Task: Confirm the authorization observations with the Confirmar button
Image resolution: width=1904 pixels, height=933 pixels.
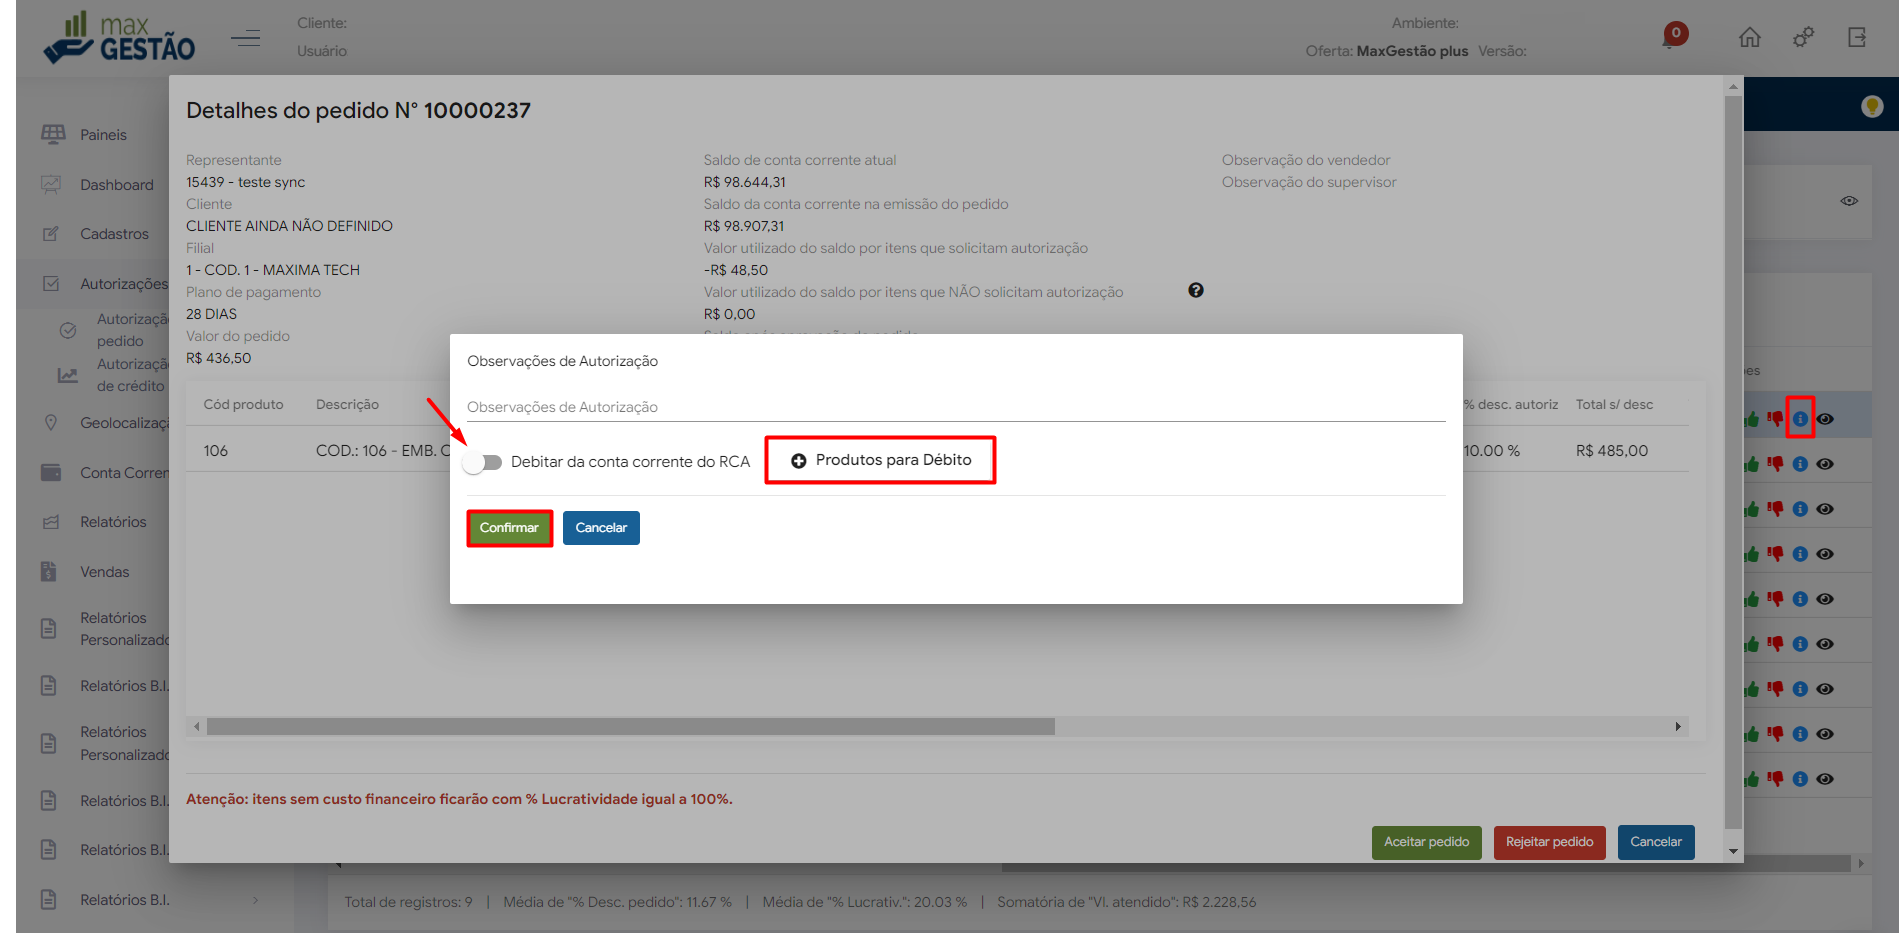Action: point(509,528)
